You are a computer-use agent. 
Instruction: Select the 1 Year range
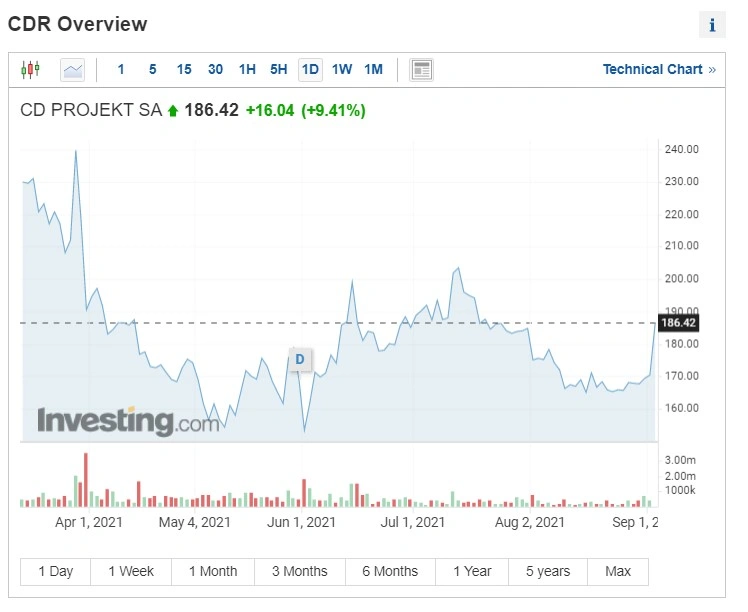pos(472,571)
